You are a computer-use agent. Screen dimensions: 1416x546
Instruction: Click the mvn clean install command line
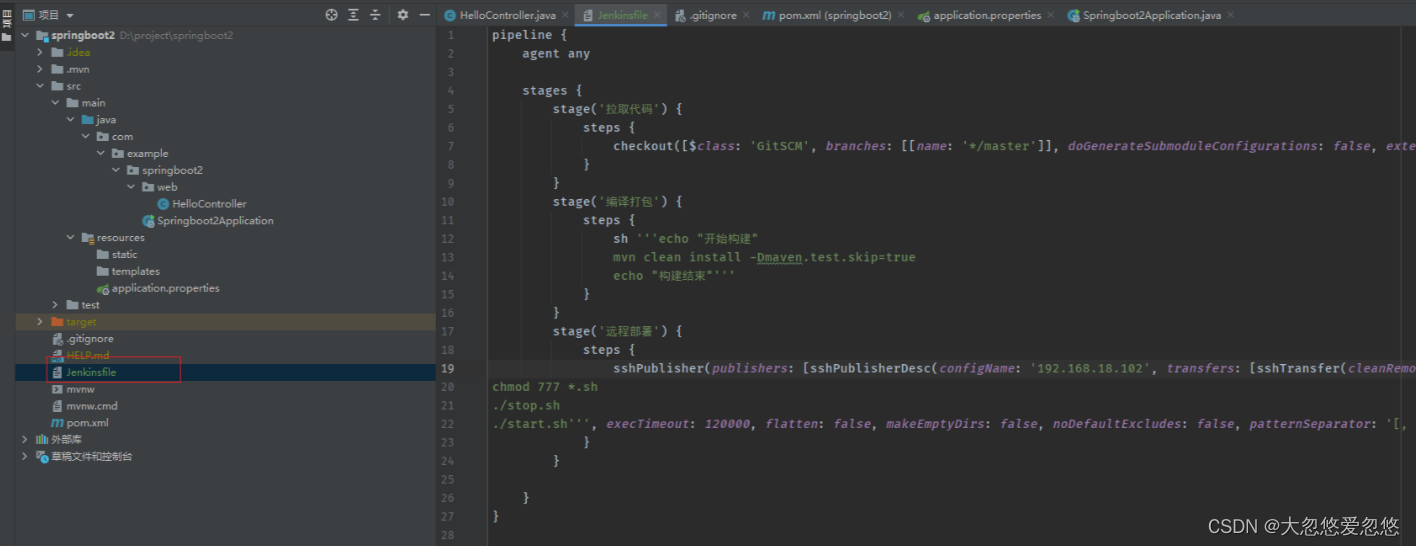point(764,257)
